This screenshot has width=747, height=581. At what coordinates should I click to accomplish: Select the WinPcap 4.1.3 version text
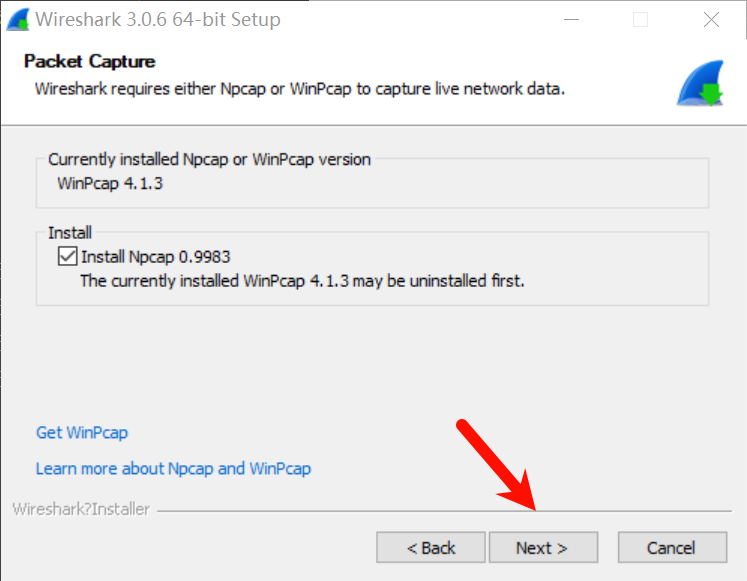[110, 183]
